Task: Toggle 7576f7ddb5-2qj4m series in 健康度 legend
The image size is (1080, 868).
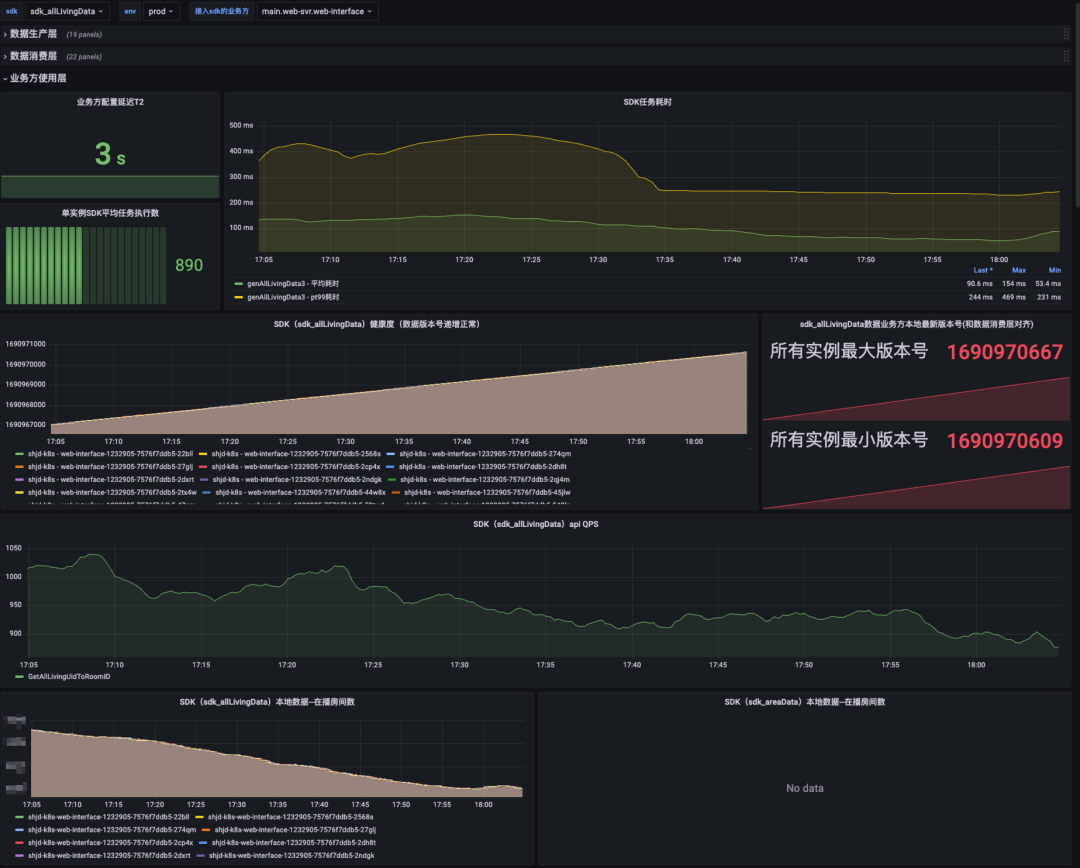Action: coord(485,479)
